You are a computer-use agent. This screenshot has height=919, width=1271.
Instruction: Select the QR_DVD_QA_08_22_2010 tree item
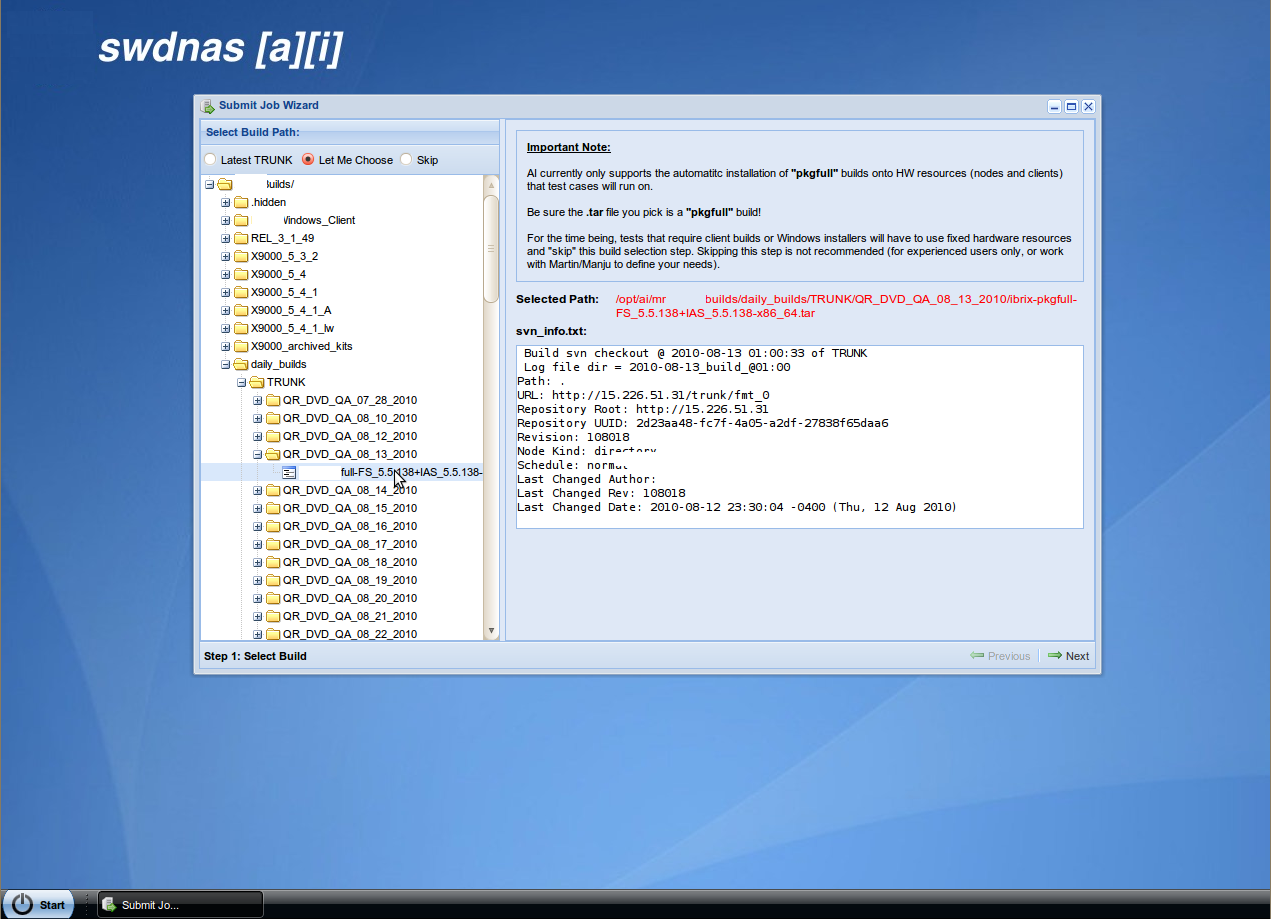click(350, 634)
